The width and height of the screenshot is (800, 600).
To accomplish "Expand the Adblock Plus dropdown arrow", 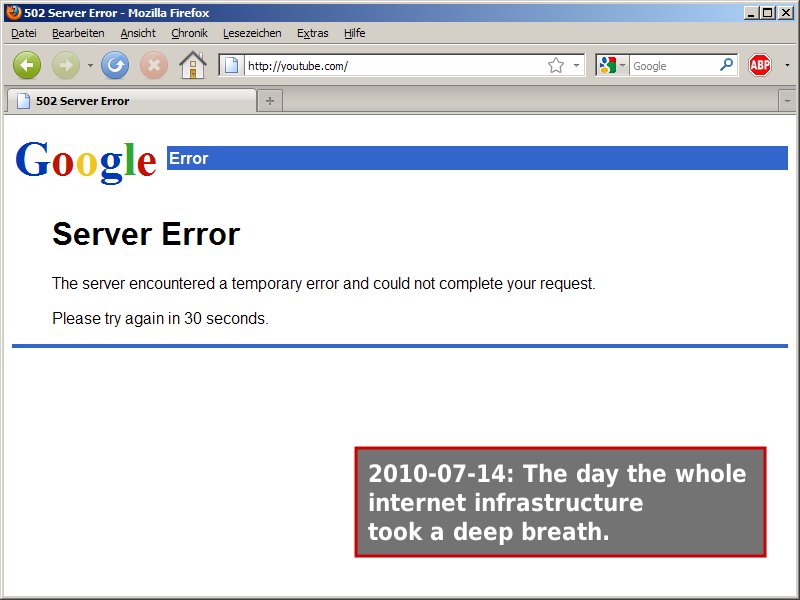I will coord(786,66).
